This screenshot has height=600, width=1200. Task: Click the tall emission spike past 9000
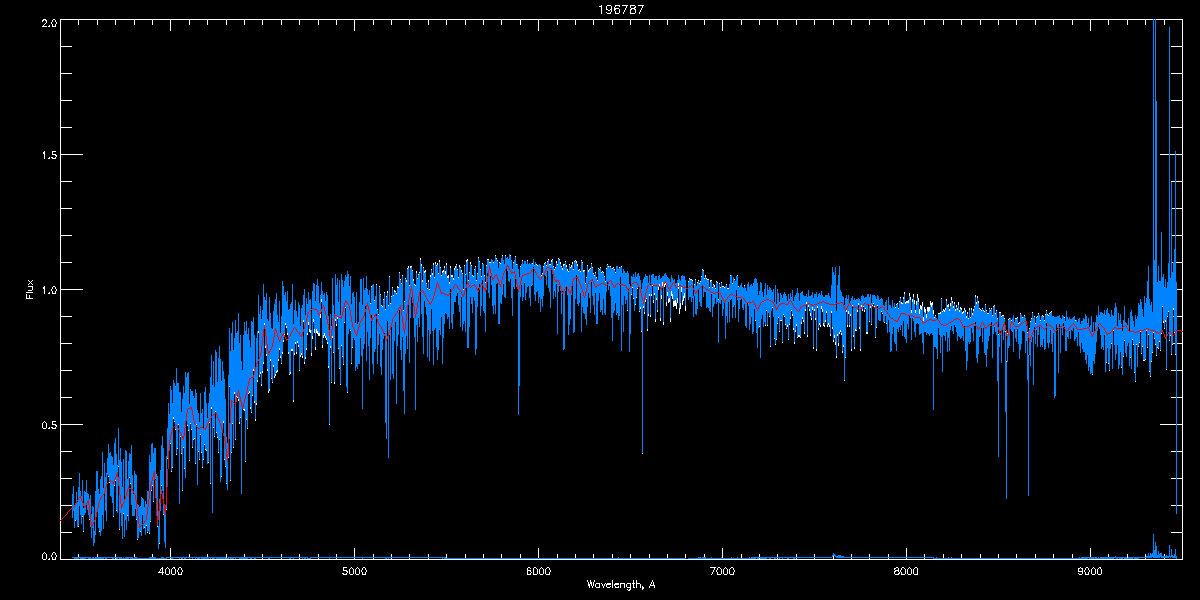coord(1155,60)
